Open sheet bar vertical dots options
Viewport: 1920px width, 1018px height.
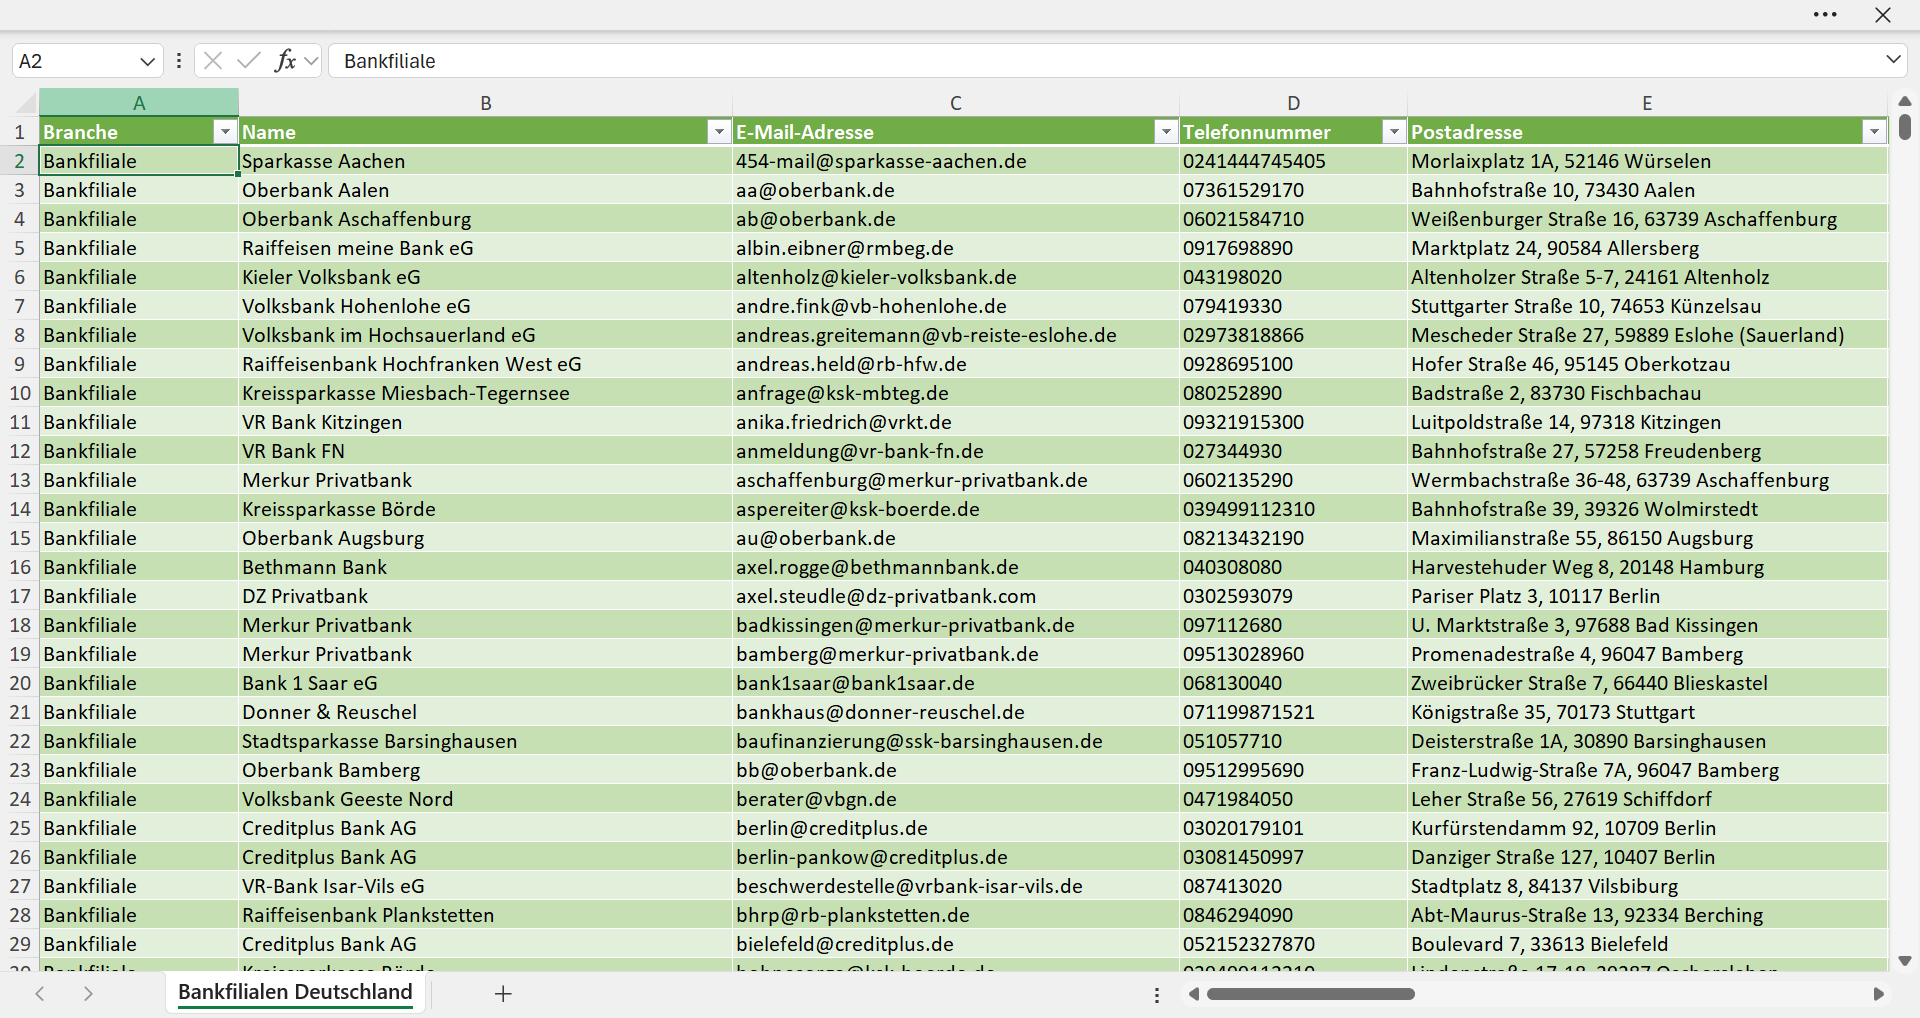(x=1157, y=995)
